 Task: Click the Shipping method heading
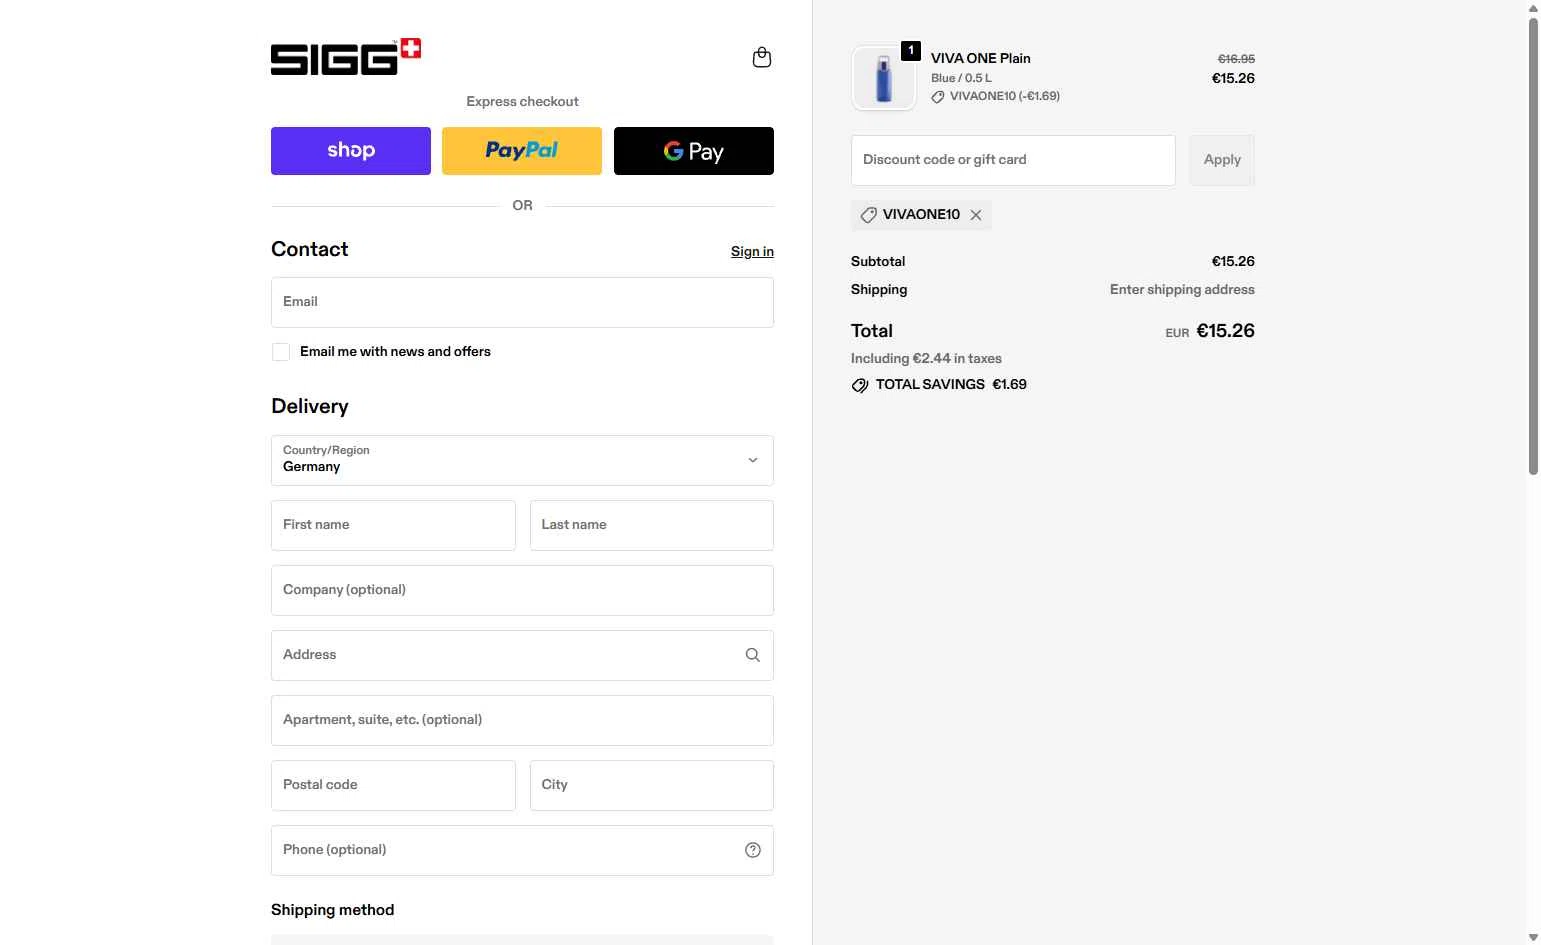(x=333, y=910)
